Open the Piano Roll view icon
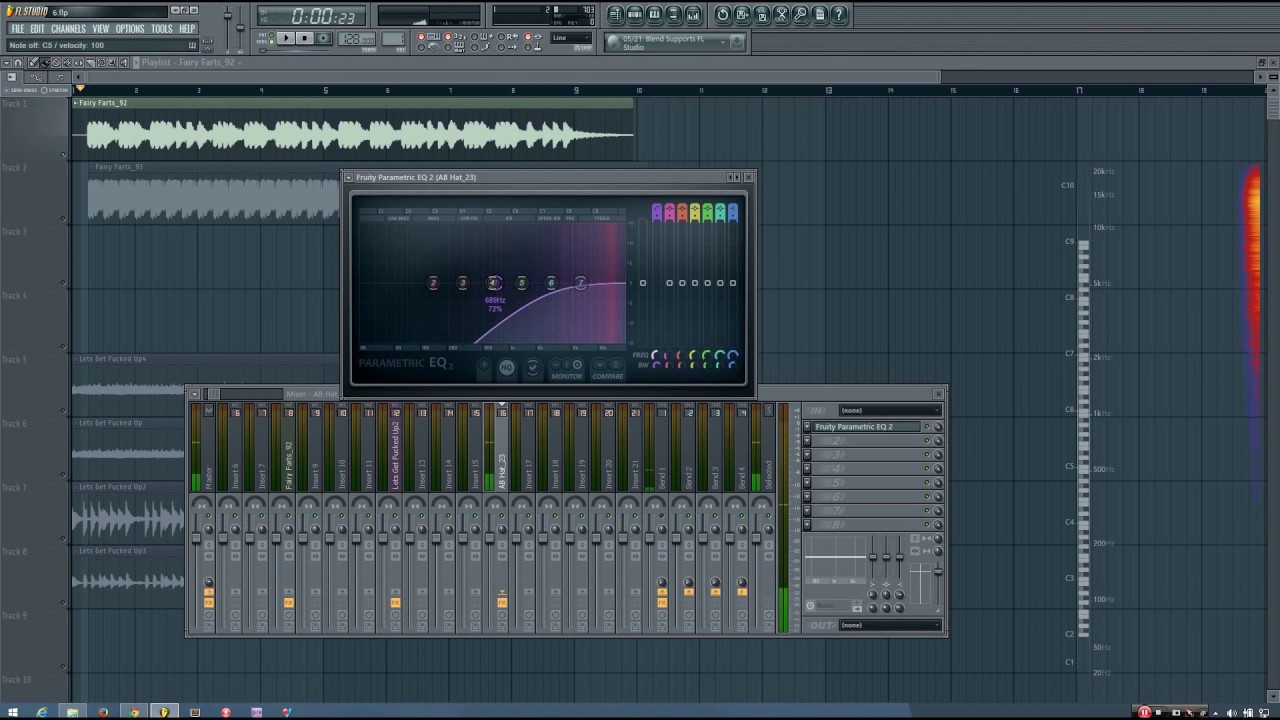 point(654,14)
